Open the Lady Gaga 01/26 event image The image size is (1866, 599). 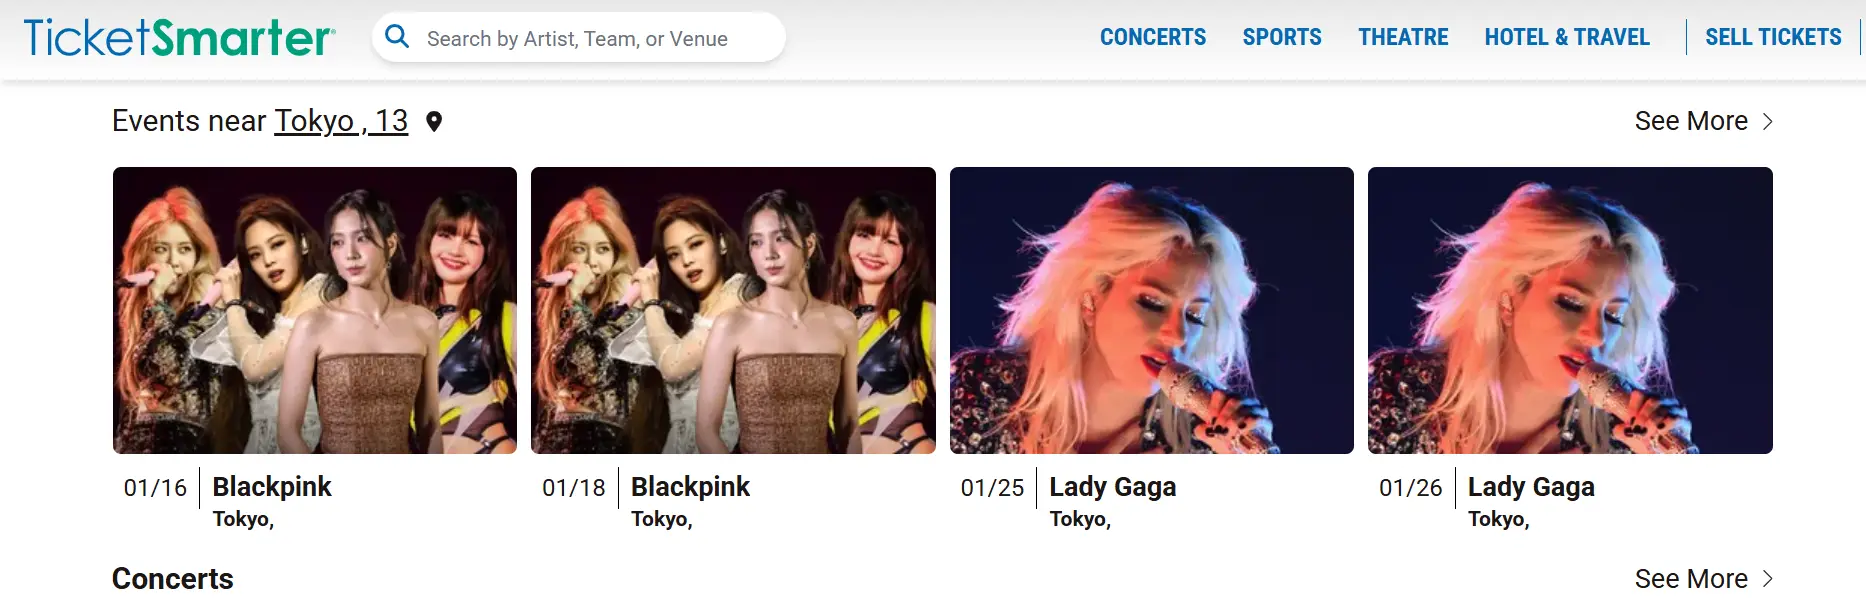click(1570, 310)
